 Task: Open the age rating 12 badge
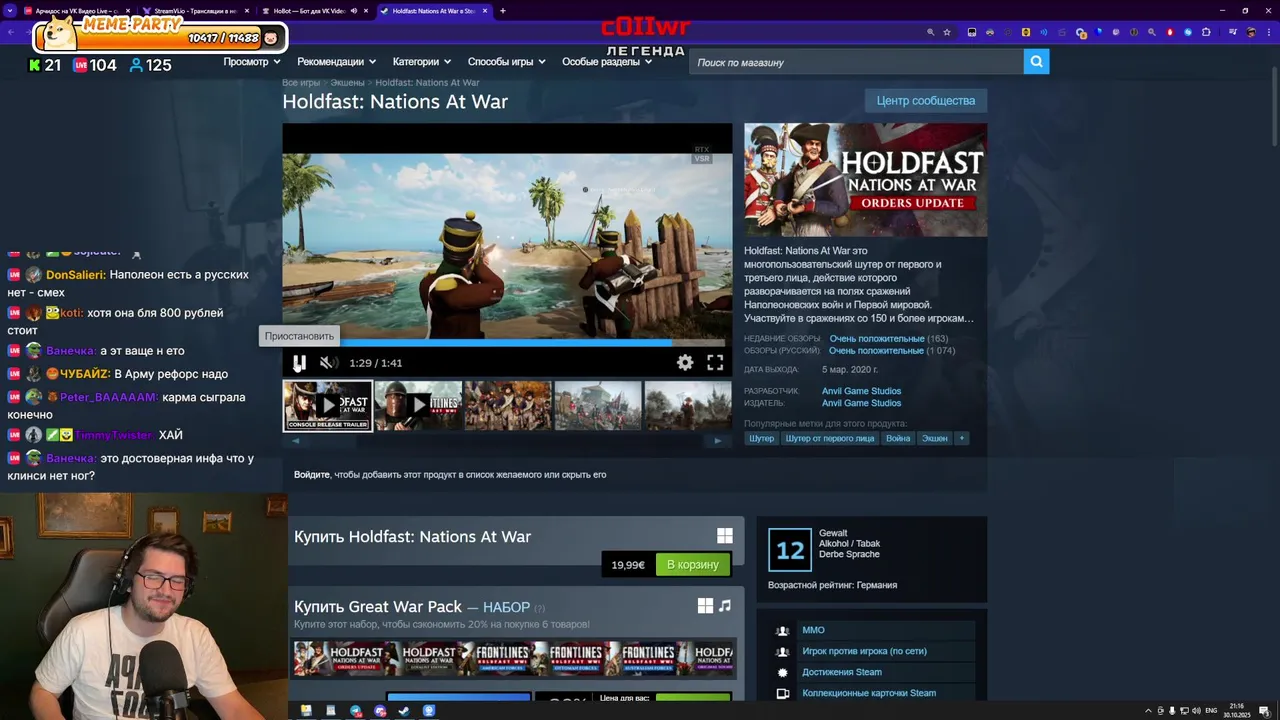pyautogui.click(x=789, y=550)
